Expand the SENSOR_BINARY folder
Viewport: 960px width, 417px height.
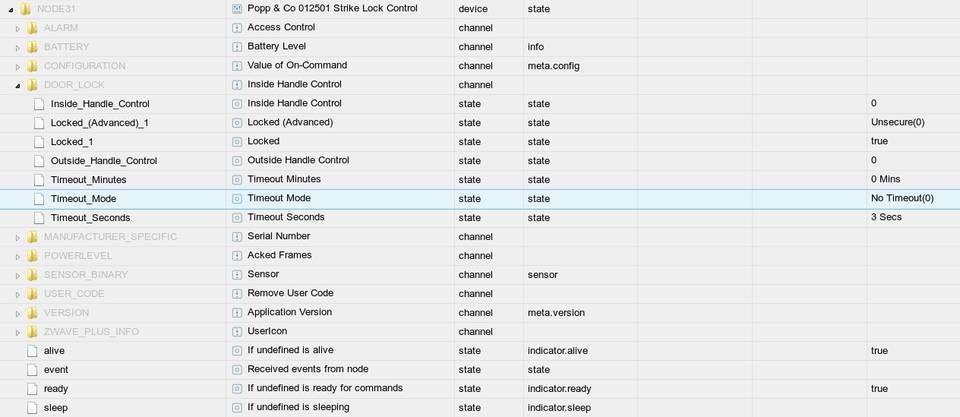pyautogui.click(x=18, y=275)
